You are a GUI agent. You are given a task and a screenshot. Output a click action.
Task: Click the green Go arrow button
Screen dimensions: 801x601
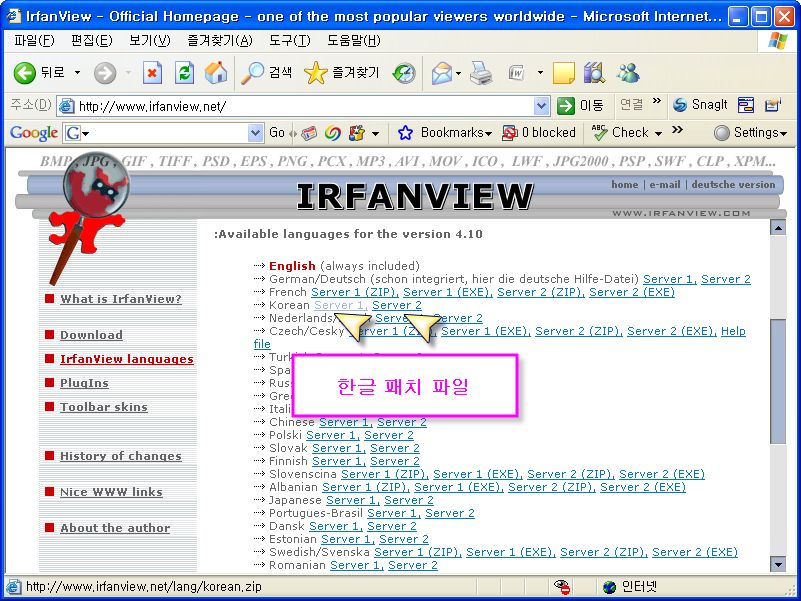click(566, 106)
